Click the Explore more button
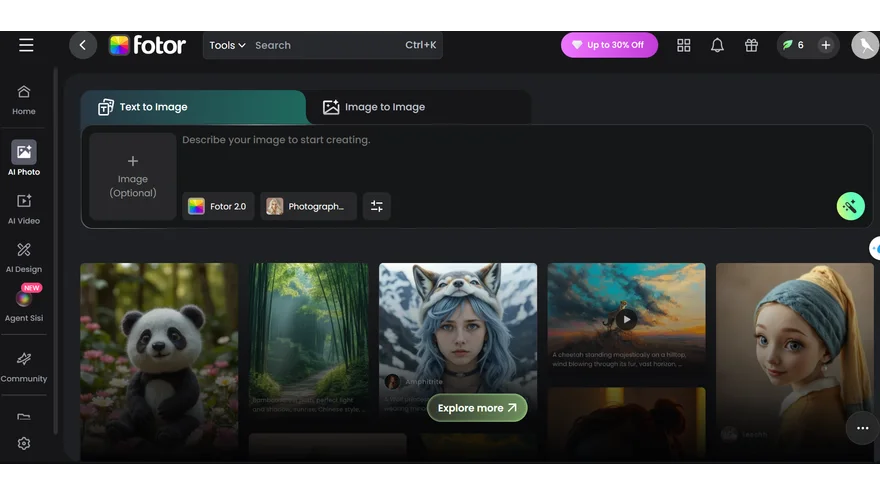The height and width of the screenshot is (495, 880). 477,408
